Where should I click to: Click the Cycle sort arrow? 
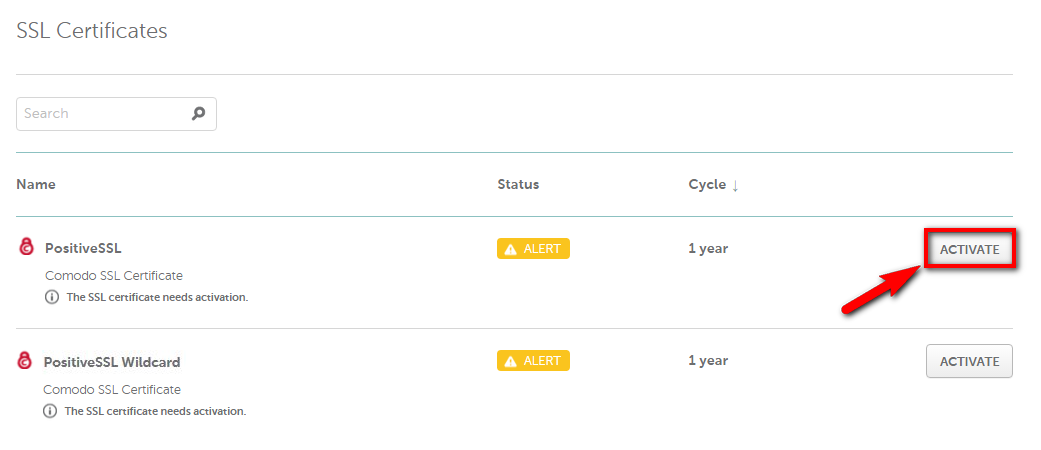pyautogui.click(x=735, y=185)
